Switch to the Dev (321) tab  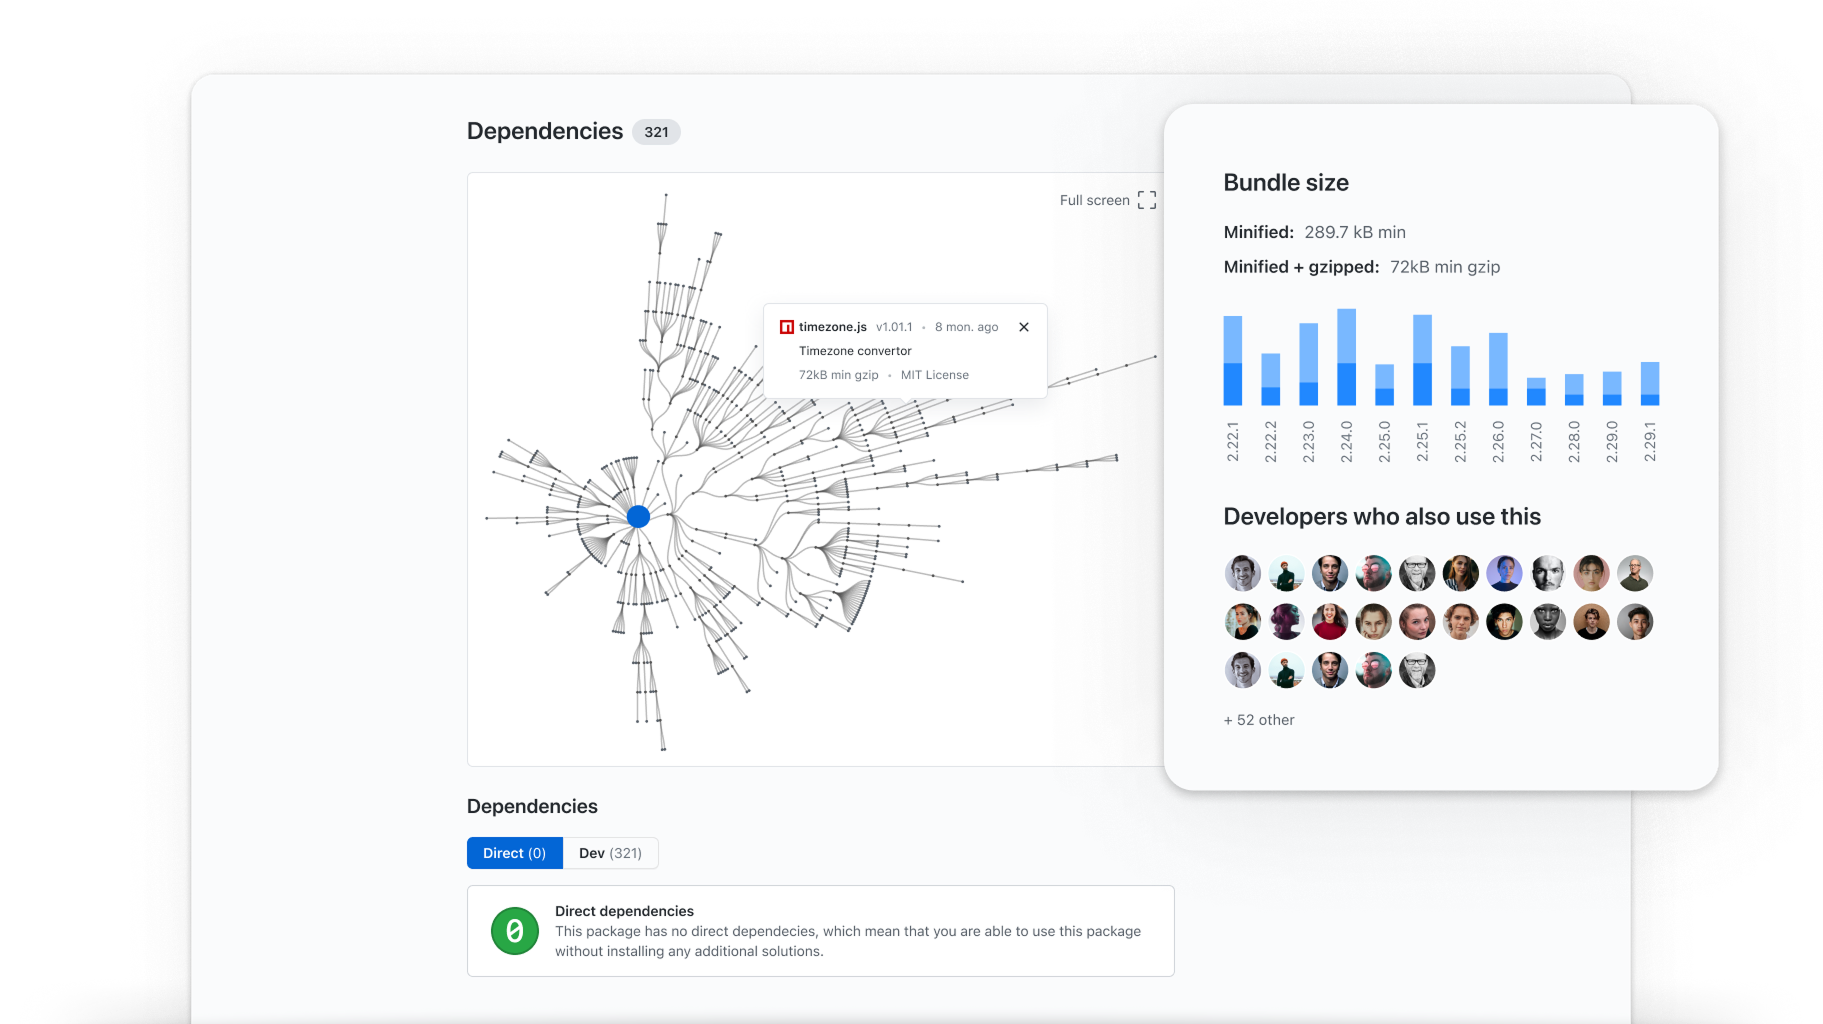tap(610, 853)
